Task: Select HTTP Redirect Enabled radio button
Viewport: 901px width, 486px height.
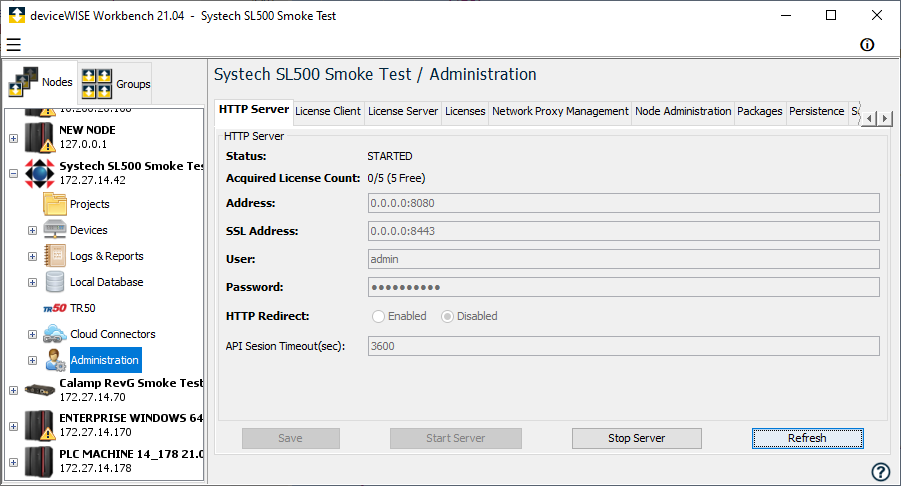Action: point(378,317)
